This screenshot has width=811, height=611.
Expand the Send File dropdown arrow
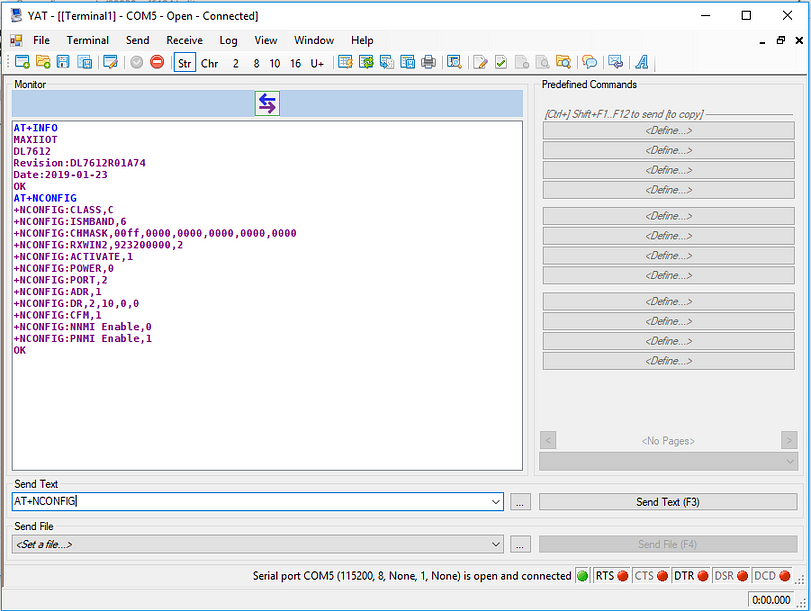(495, 544)
